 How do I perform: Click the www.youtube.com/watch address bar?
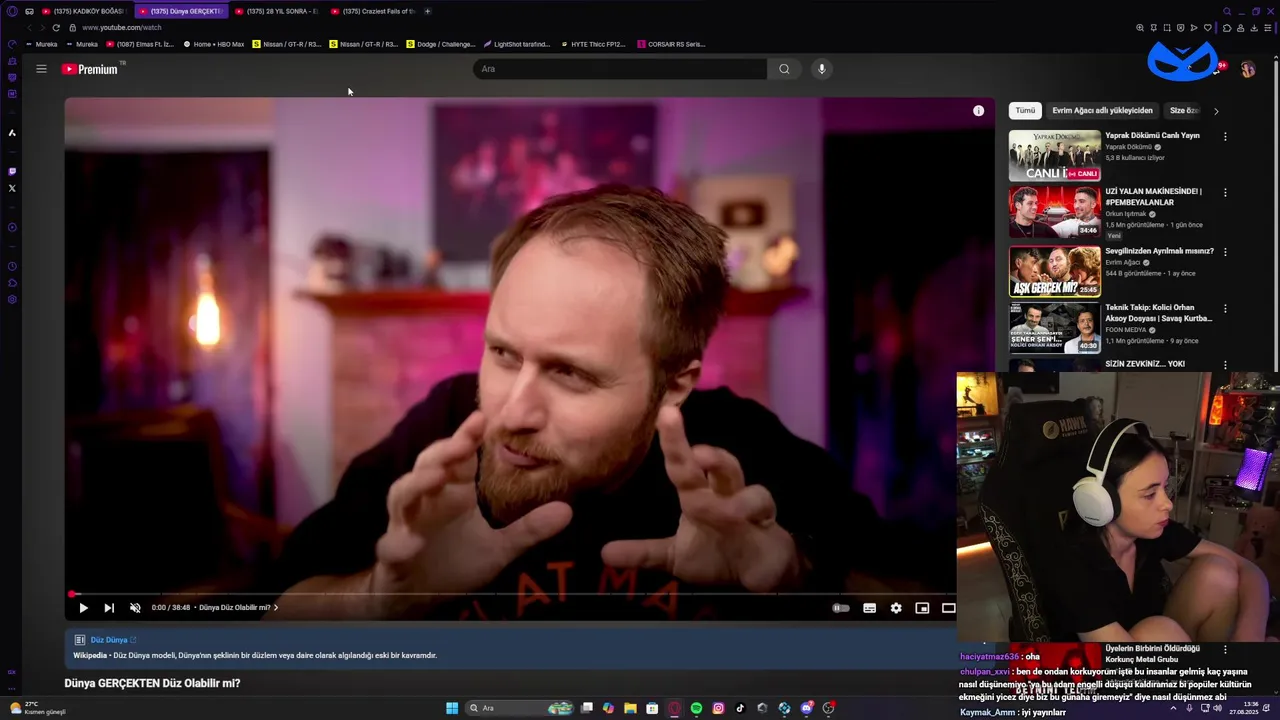click(122, 28)
